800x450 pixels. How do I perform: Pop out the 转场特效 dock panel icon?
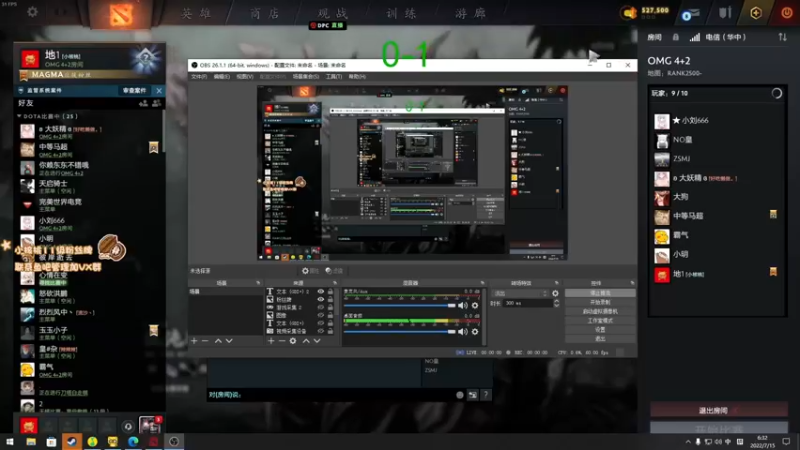(x=556, y=283)
